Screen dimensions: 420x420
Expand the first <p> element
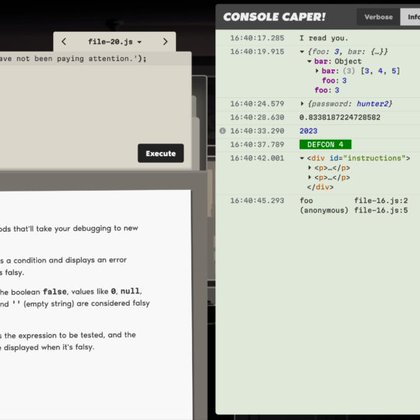(309, 168)
